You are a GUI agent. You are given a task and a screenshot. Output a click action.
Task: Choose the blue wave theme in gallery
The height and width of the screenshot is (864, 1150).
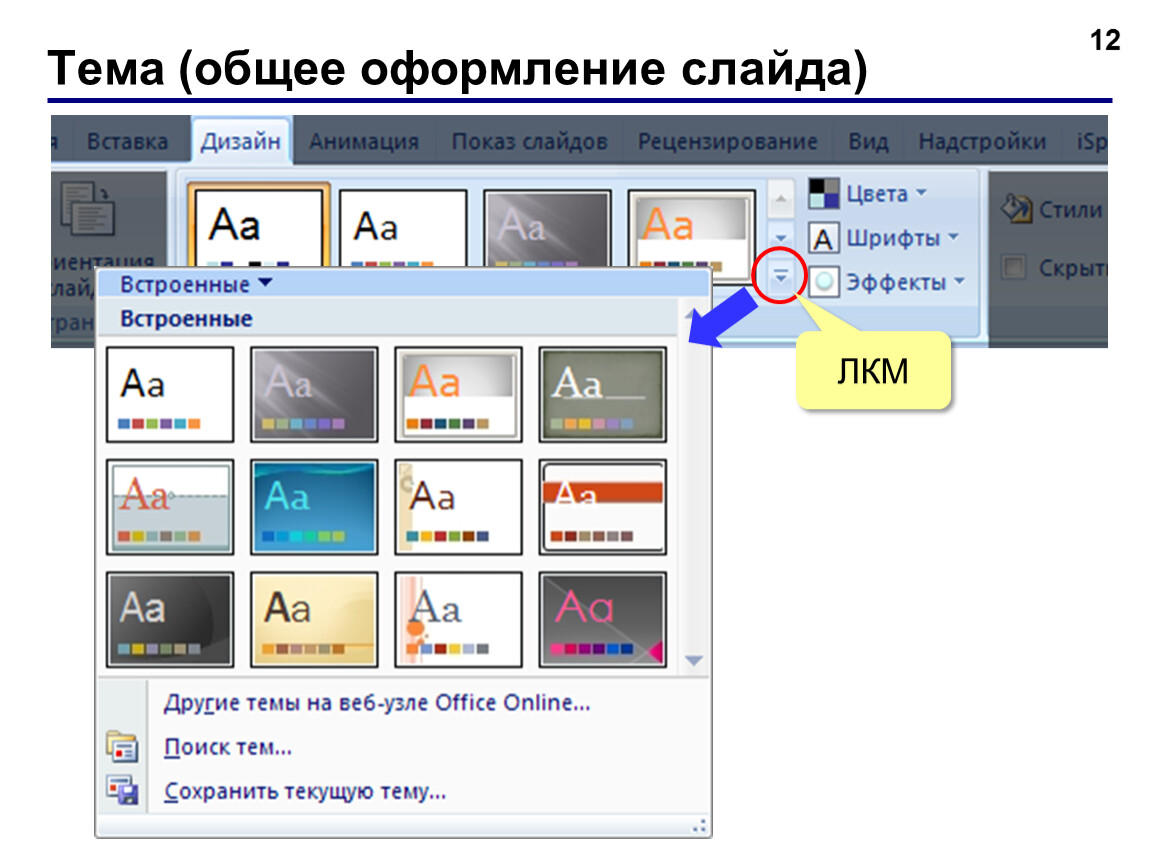(314, 507)
